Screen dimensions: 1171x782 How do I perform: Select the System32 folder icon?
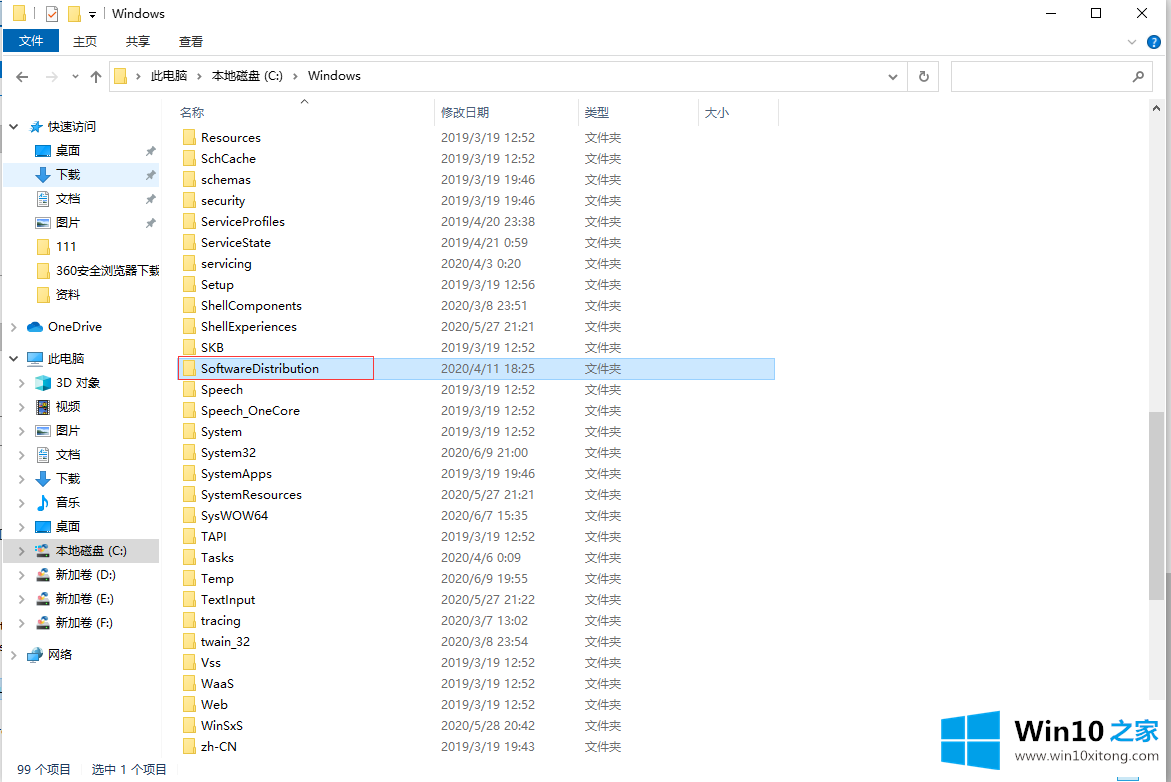(x=189, y=453)
